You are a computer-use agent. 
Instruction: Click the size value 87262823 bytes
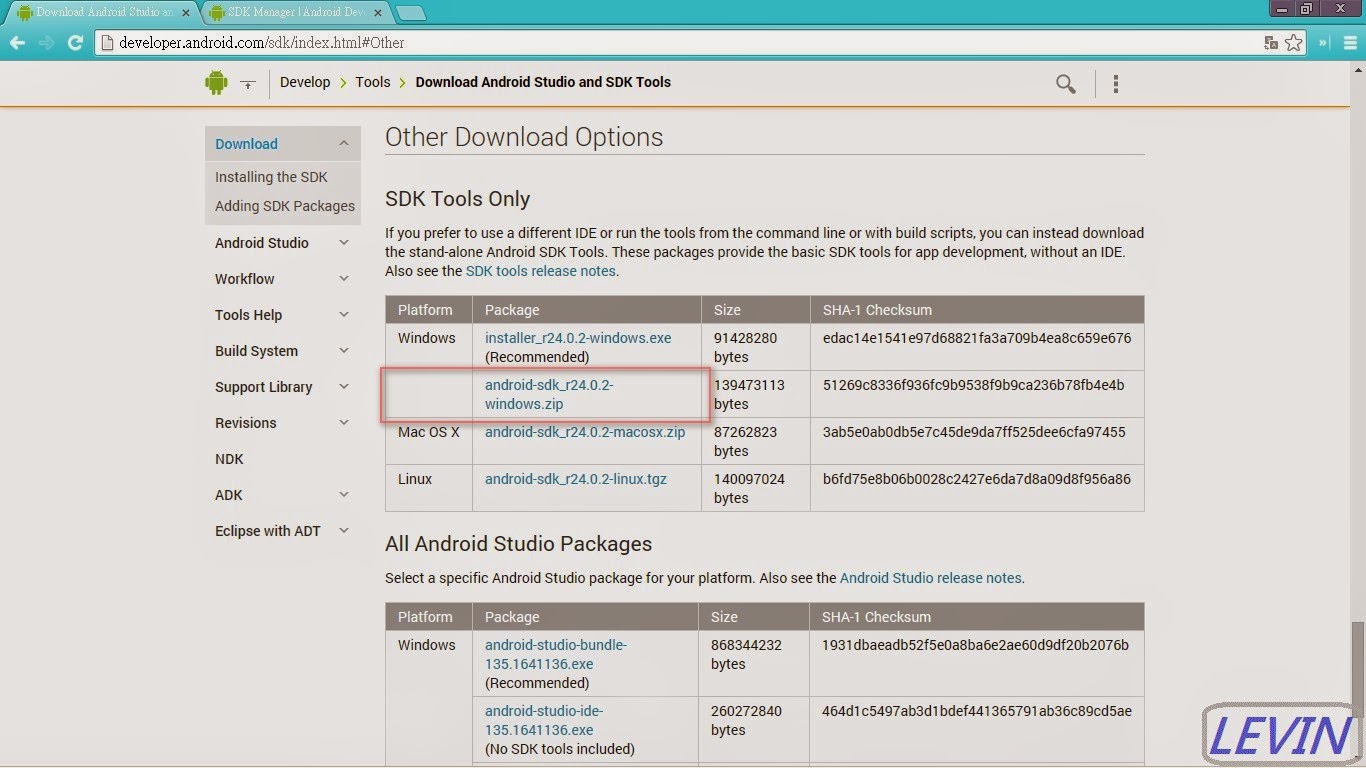click(746, 441)
